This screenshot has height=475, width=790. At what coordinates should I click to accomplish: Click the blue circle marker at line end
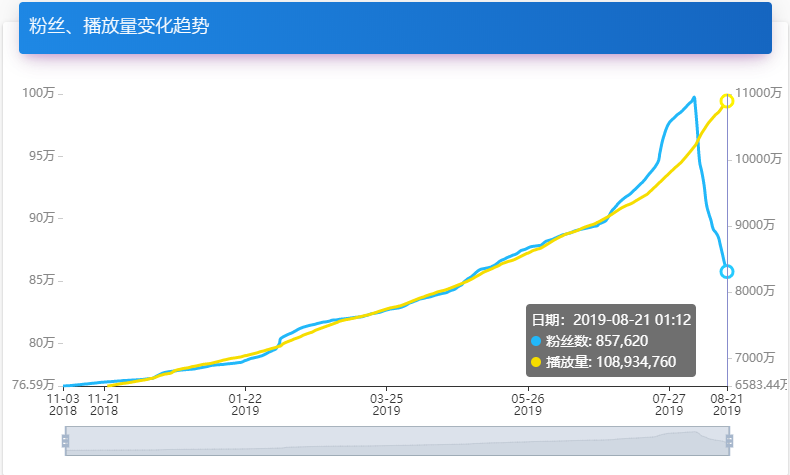click(727, 271)
